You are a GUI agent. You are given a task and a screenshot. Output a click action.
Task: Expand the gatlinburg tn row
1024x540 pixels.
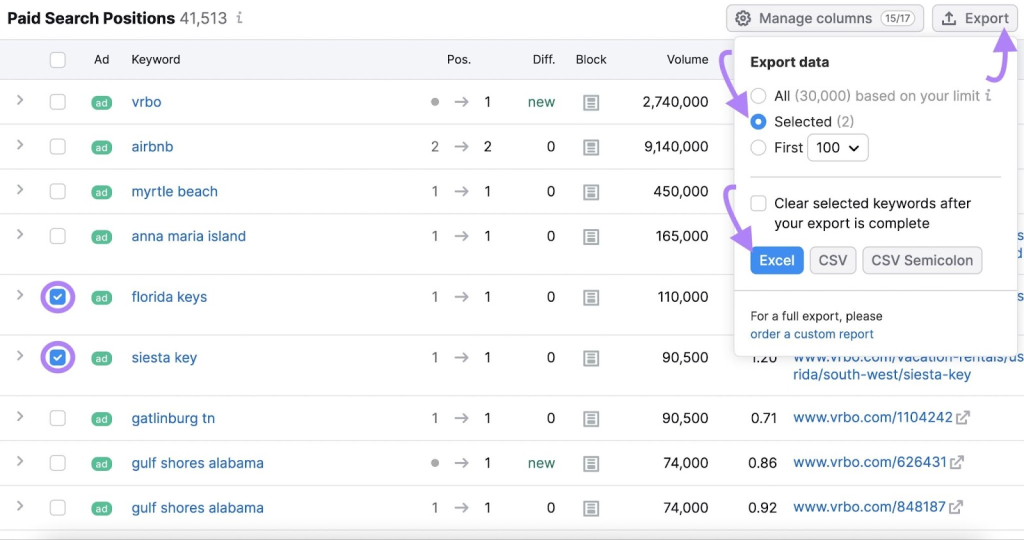(x=20, y=417)
